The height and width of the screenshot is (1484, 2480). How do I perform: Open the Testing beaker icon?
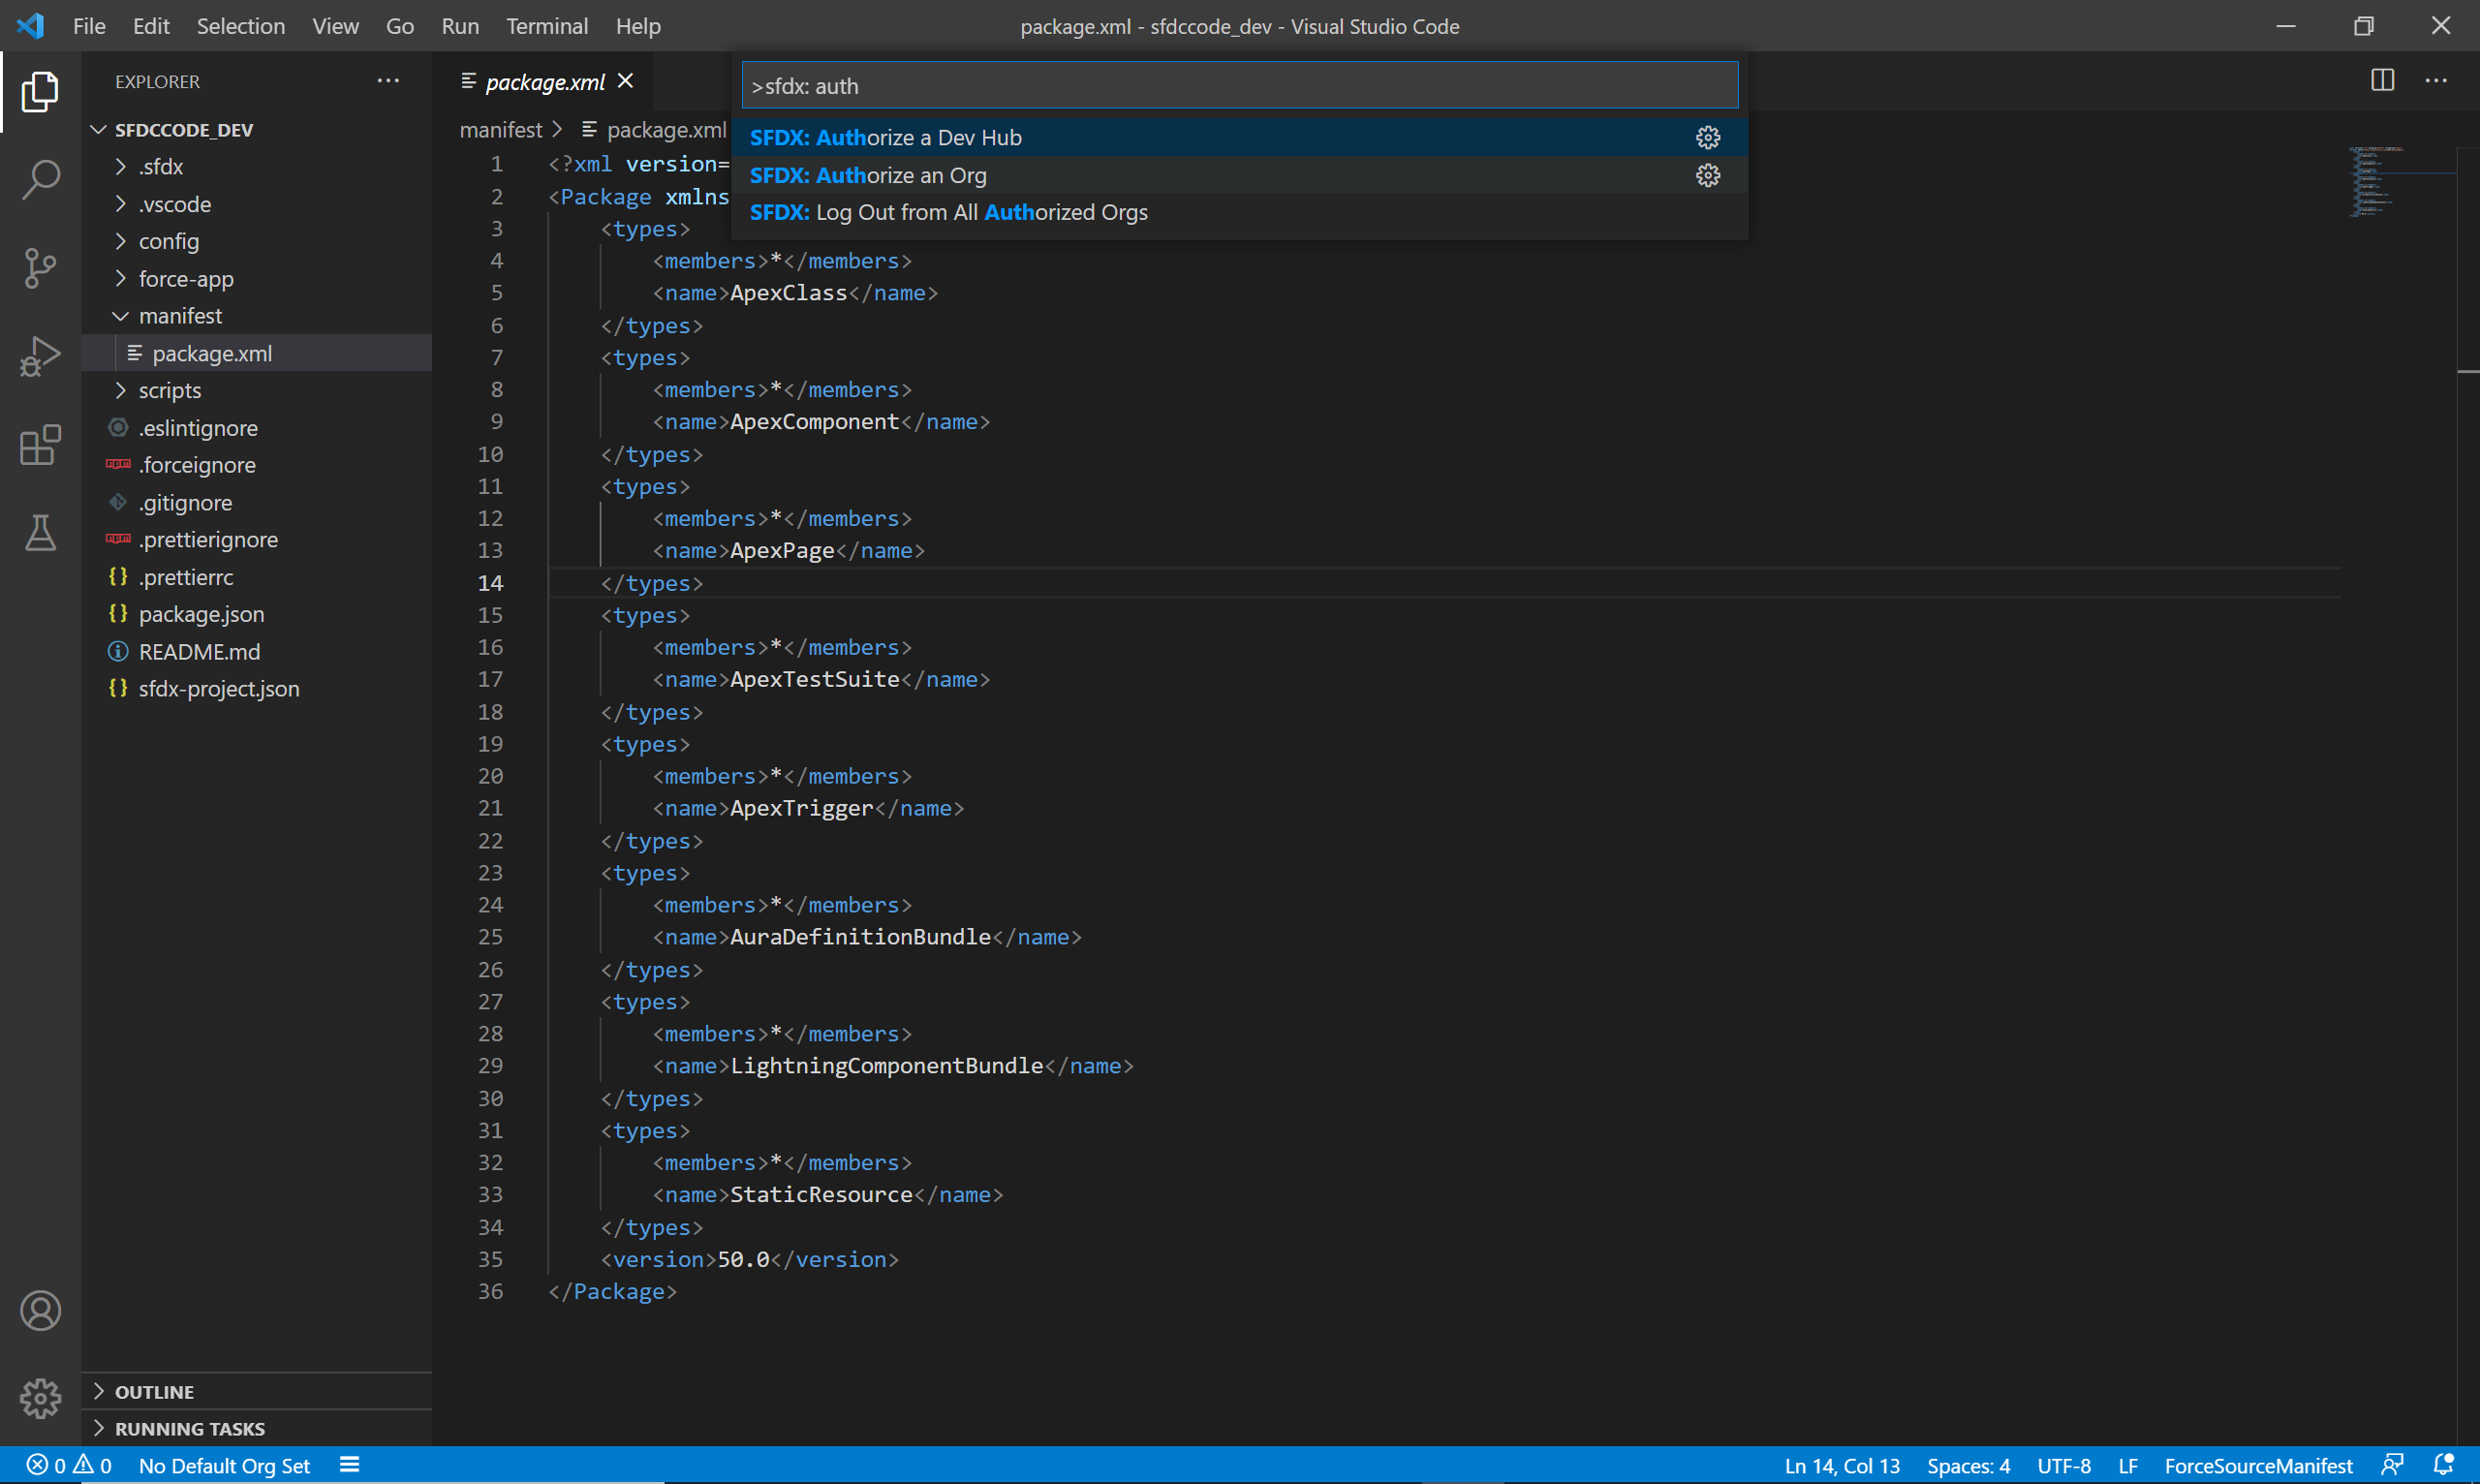(40, 533)
